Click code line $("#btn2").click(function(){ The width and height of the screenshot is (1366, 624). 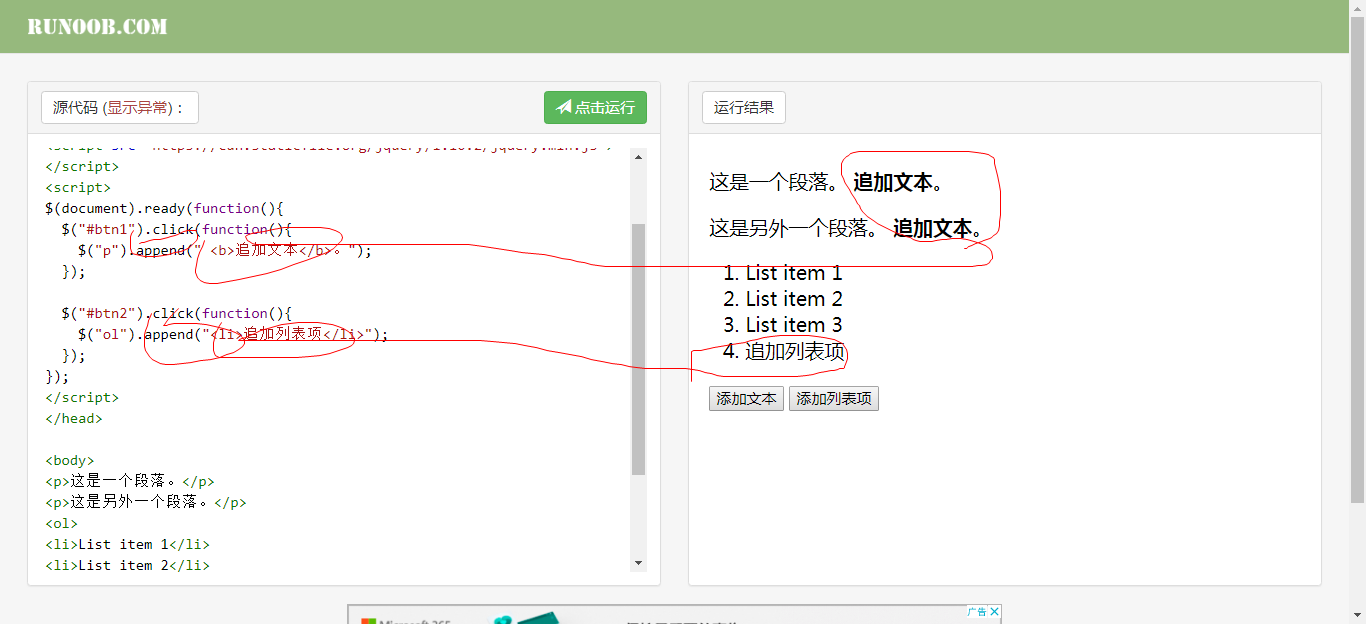click(176, 313)
